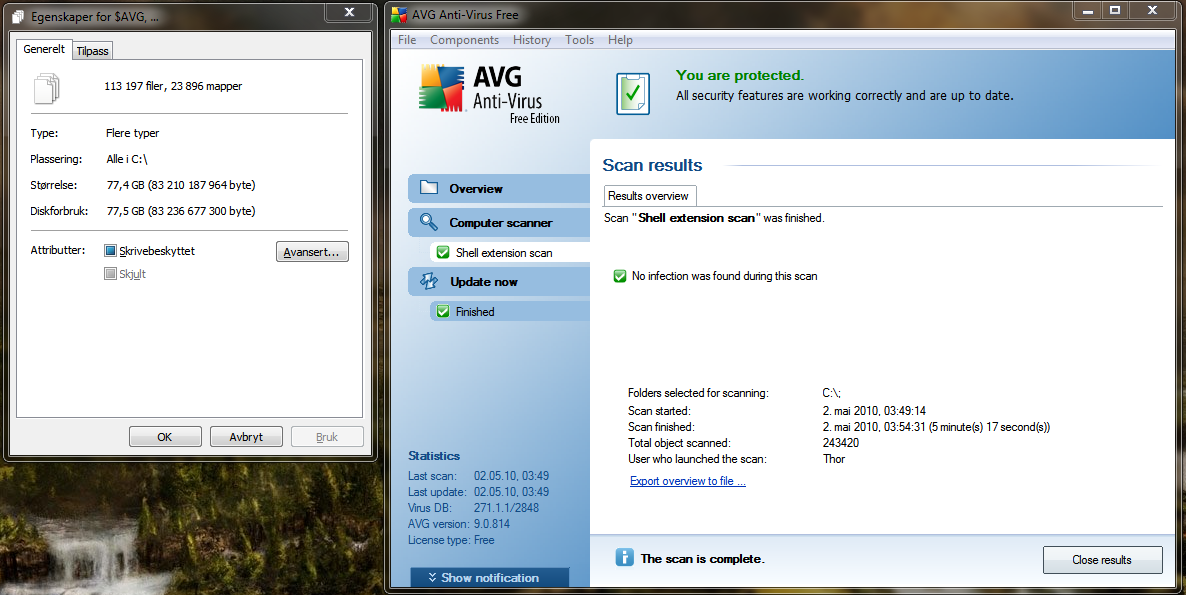This screenshot has width=1186, height=595.
Task: Click Export overview to file link
Action: (x=688, y=481)
